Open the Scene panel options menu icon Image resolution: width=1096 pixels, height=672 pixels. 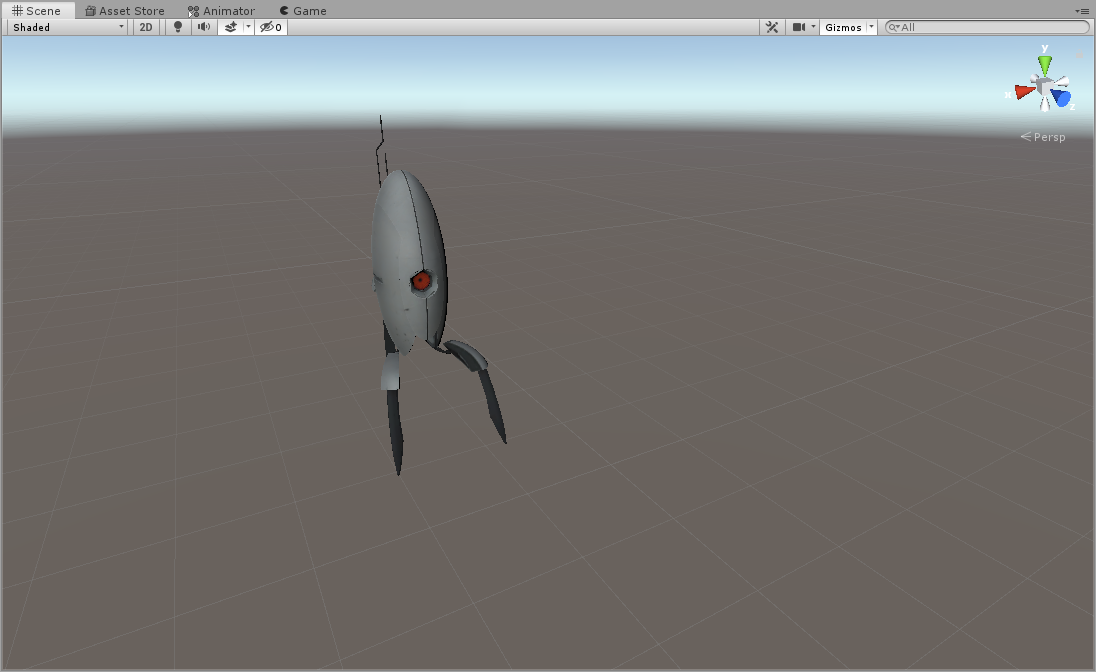coord(1082,11)
